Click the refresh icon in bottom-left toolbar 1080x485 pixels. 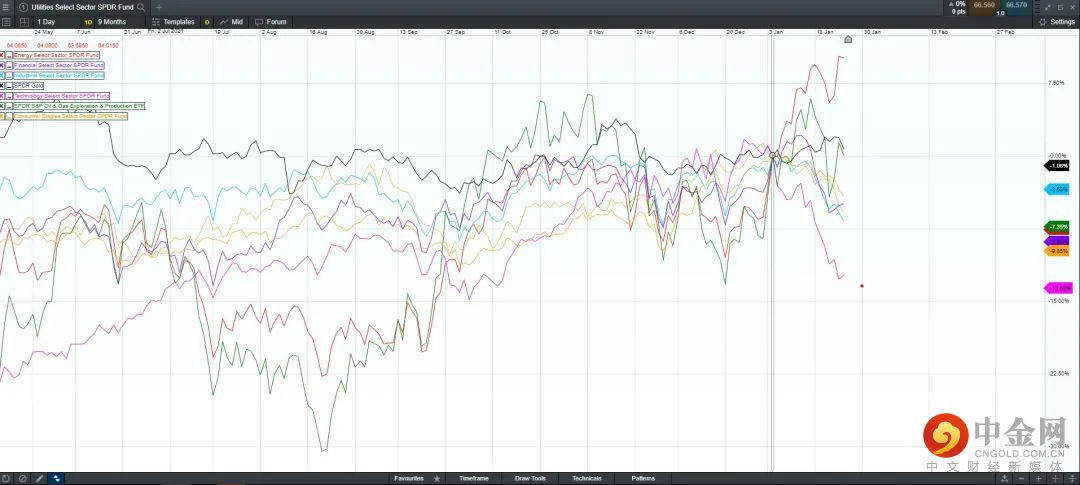point(6,478)
